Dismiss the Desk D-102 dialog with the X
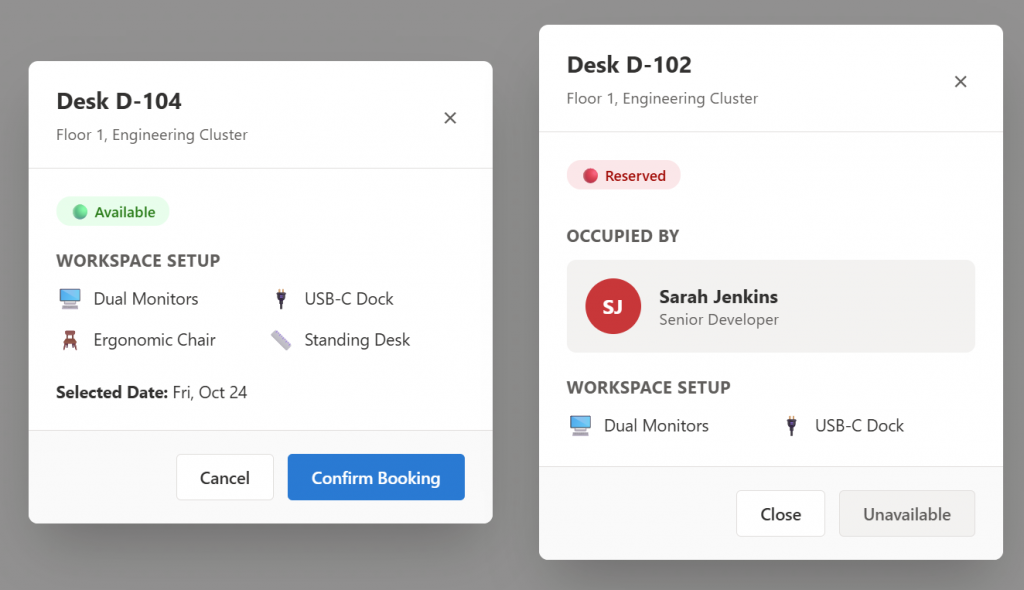Screen dimensions: 1024x590 click(960, 82)
